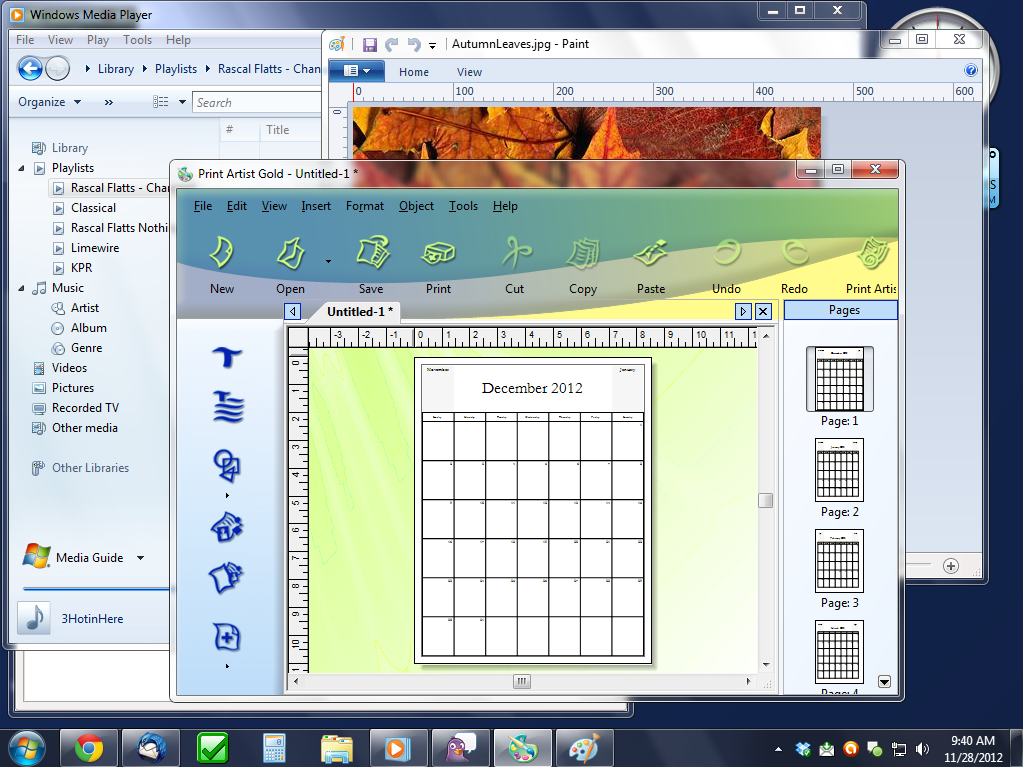Select the wavy headline text tool
1023x767 pixels.
pos(228,407)
